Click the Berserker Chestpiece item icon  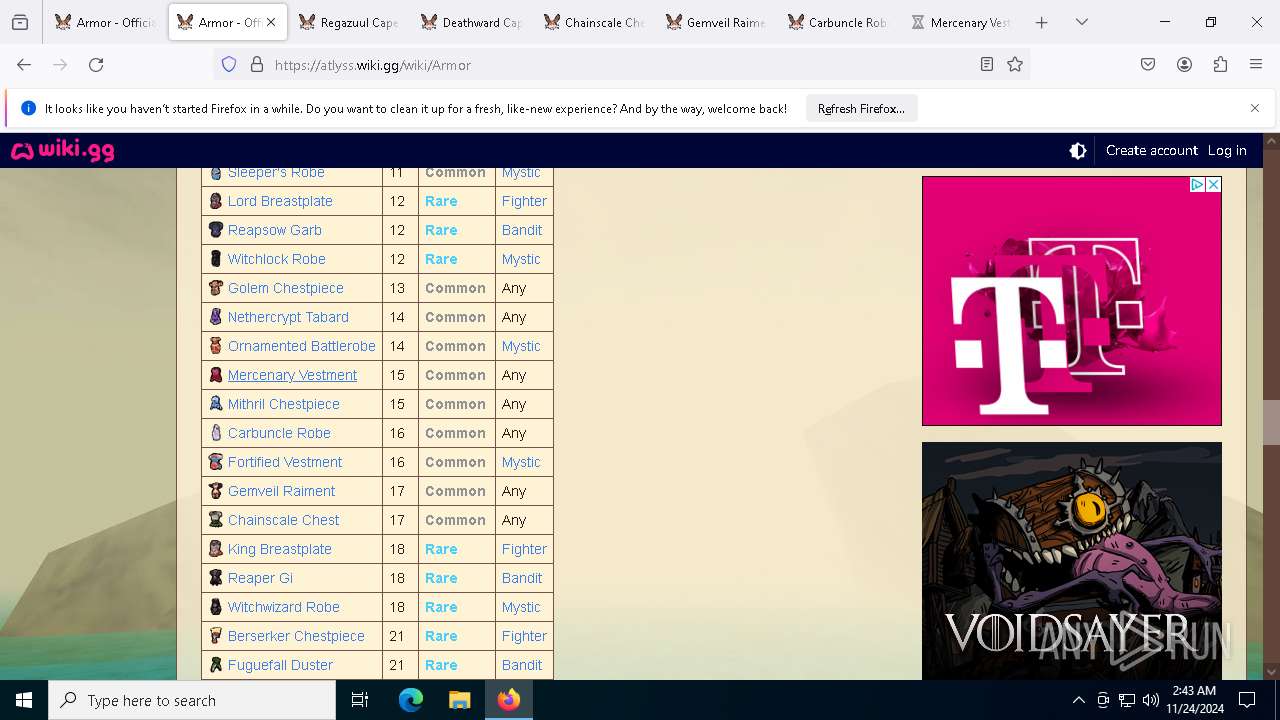[x=215, y=636]
